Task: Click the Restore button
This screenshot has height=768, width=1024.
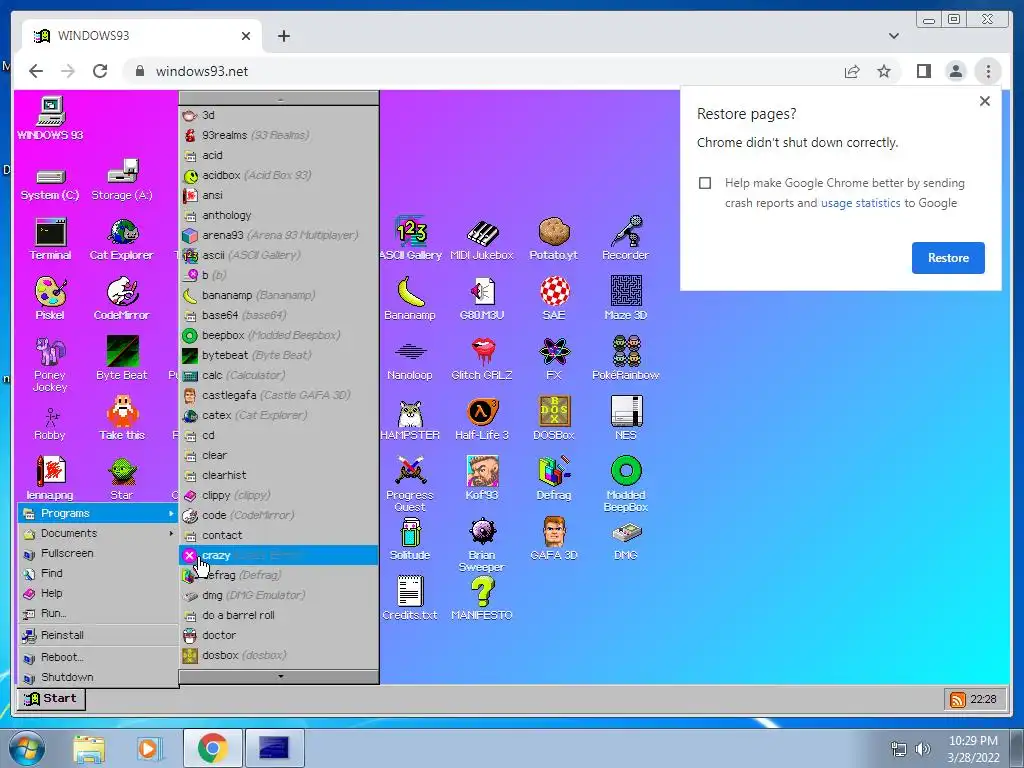Action: [948, 258]
